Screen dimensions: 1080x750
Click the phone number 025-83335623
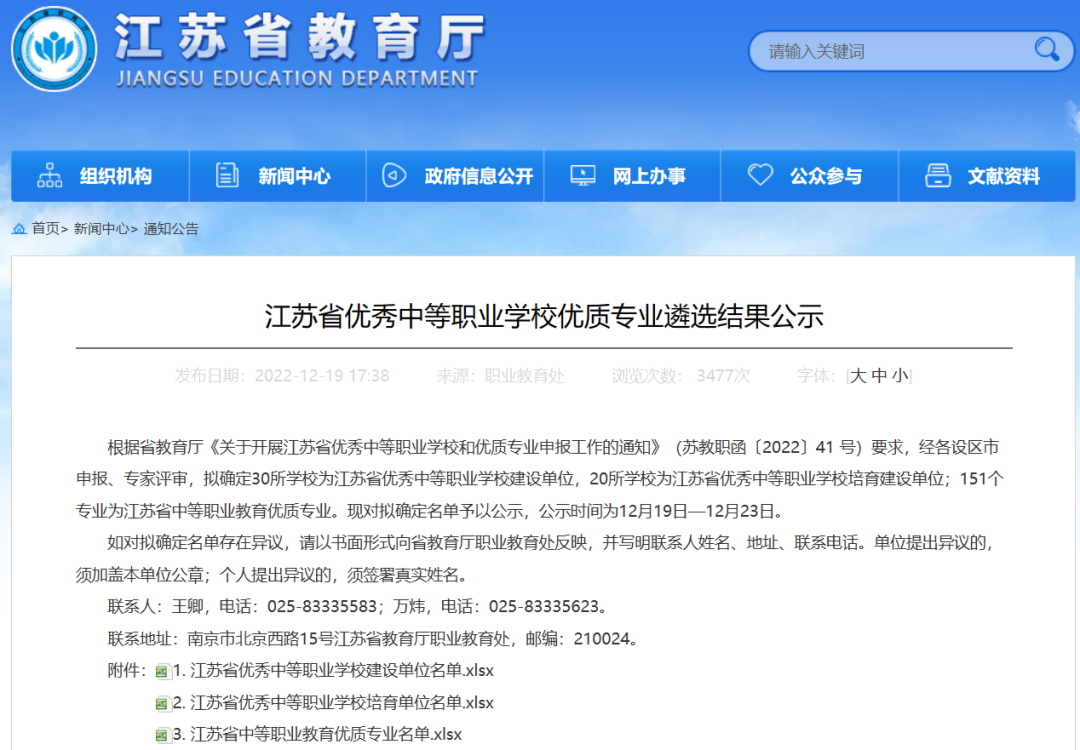click(x=543, y=607)
